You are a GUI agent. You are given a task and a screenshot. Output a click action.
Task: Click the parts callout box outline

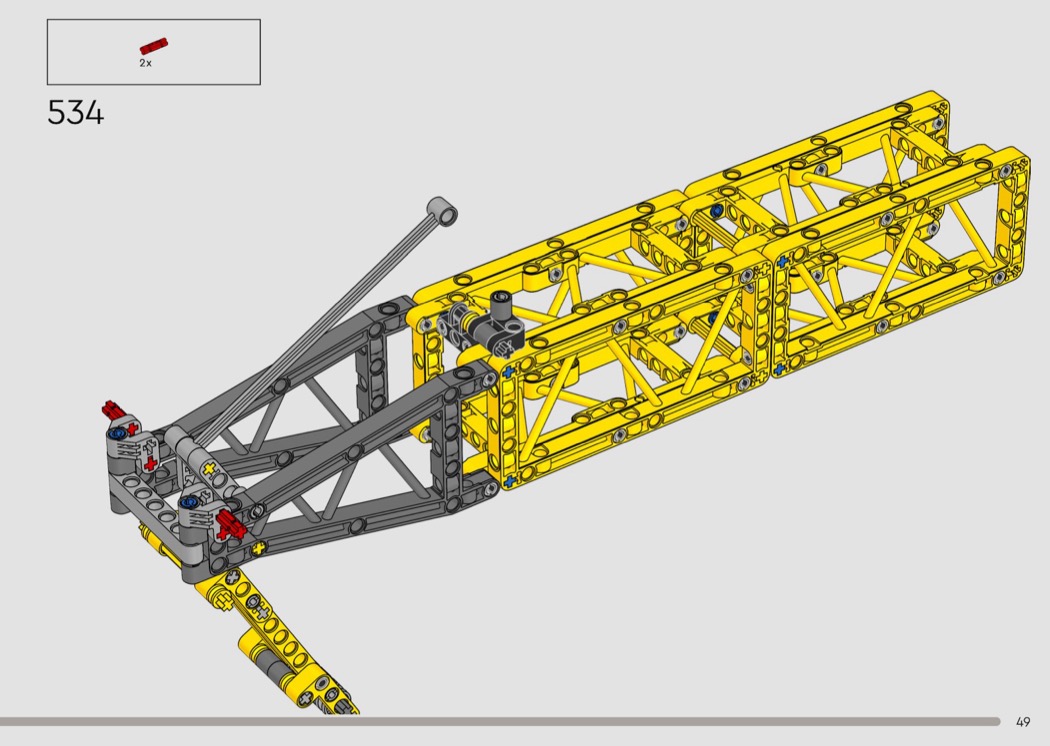coord(153,21)
